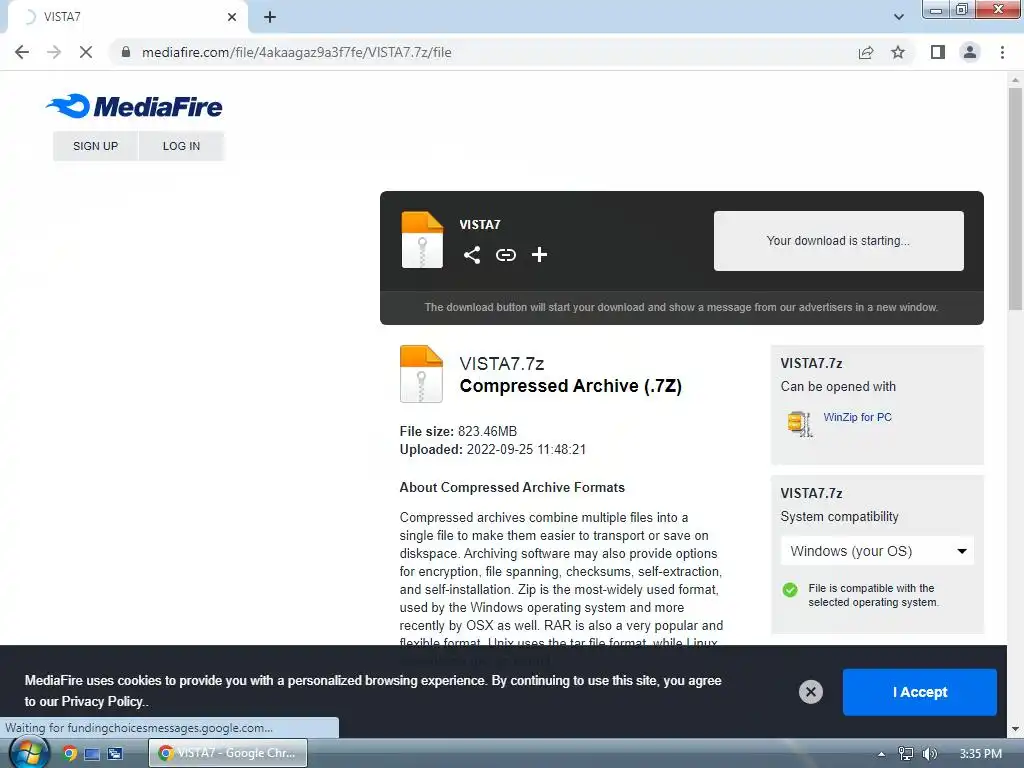This screenshot has width=1024, height=768.
Task: Open the WinZip for PC link
Action: point(857,417)
